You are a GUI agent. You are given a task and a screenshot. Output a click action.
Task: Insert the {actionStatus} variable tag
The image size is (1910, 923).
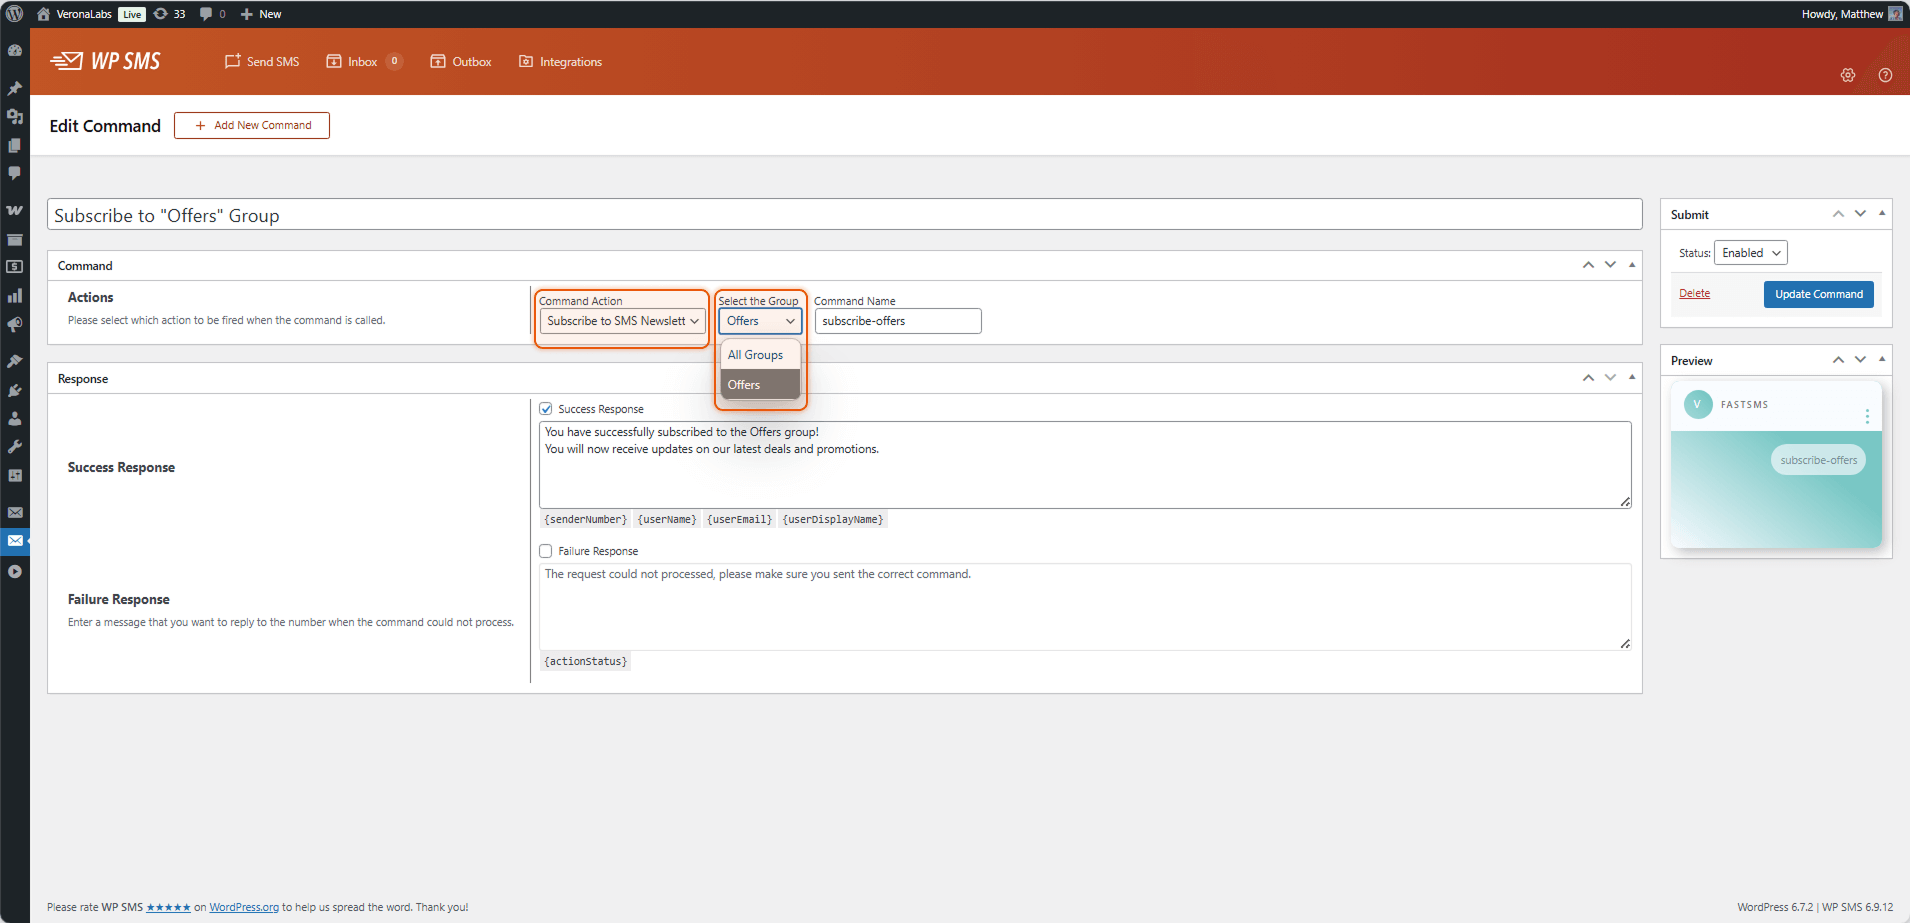[x=586, y=662]
